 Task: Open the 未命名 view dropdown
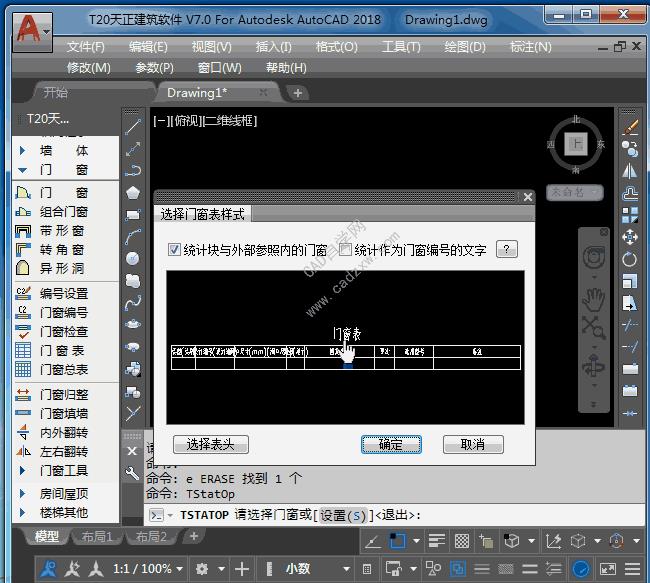click(x=574, y=192)
